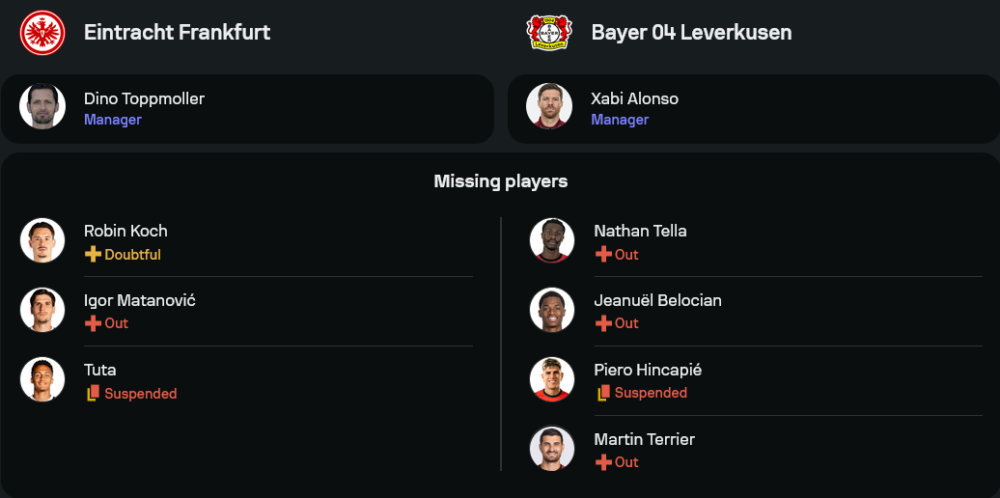Select Robin Koch player avatar

click(42, 240)
